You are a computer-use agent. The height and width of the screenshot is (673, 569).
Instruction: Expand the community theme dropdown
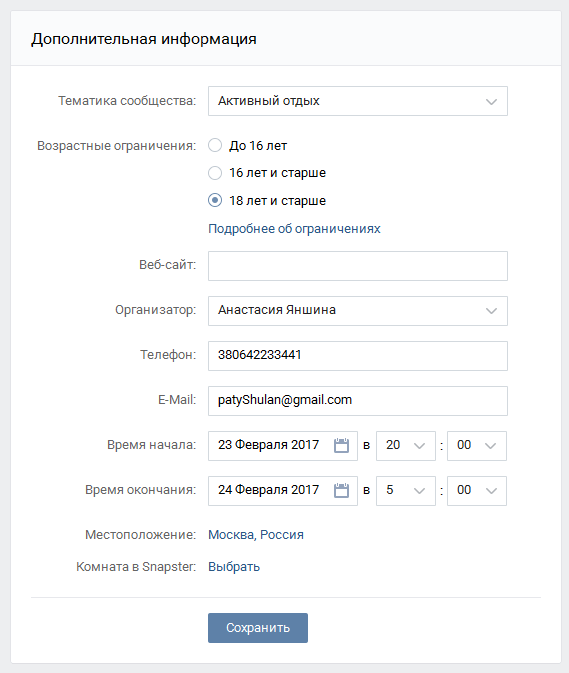tap(358, 101)
